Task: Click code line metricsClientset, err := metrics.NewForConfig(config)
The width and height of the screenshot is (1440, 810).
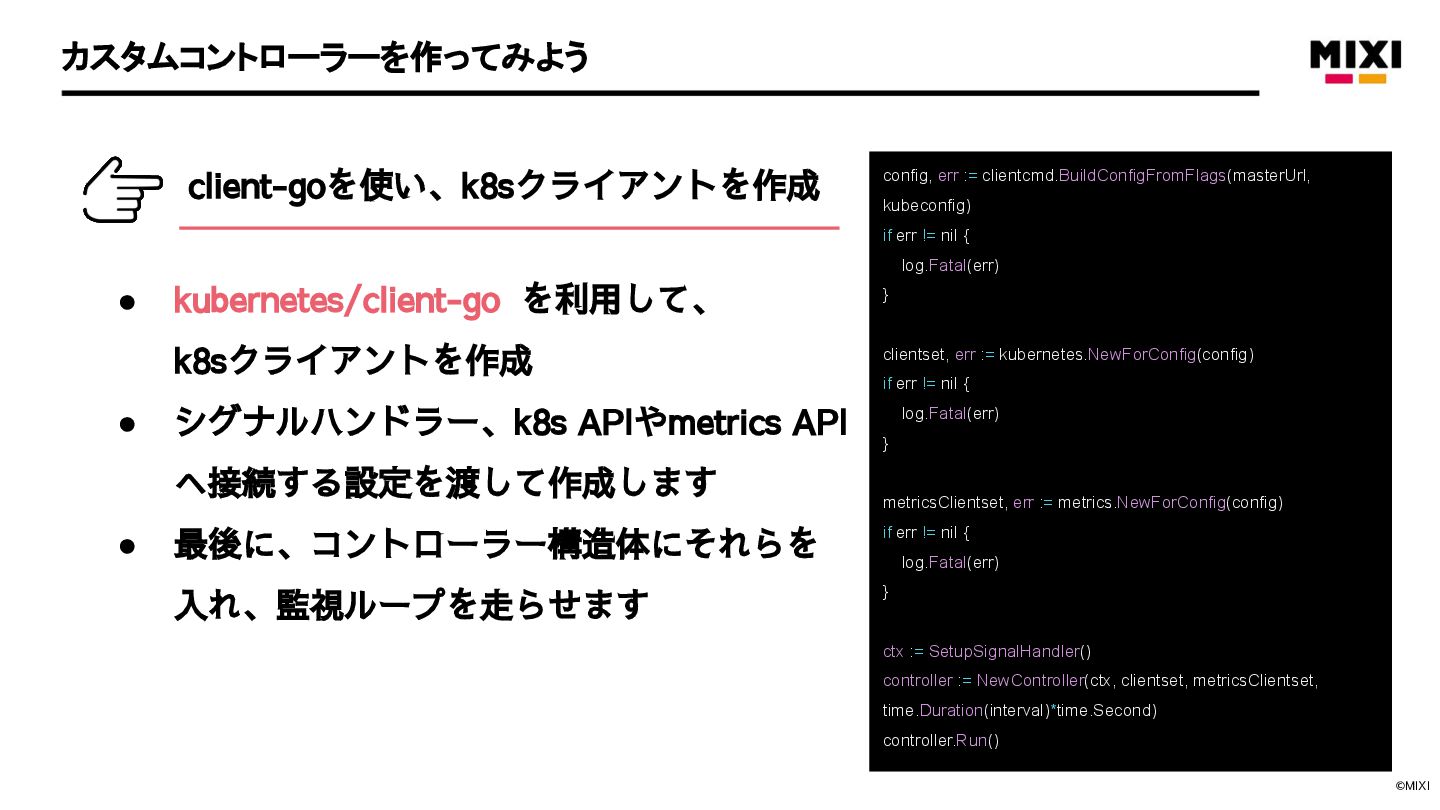Action: tap(1083, 502)
